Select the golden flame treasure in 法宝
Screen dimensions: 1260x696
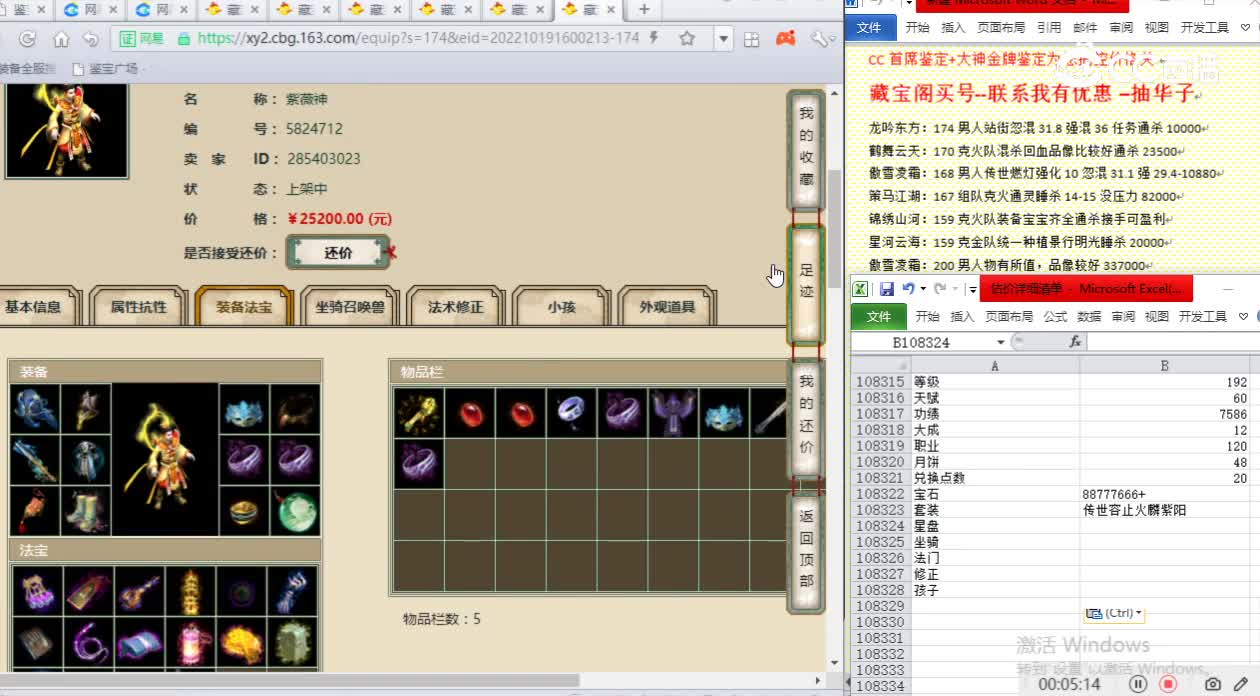tap(240, 642)
